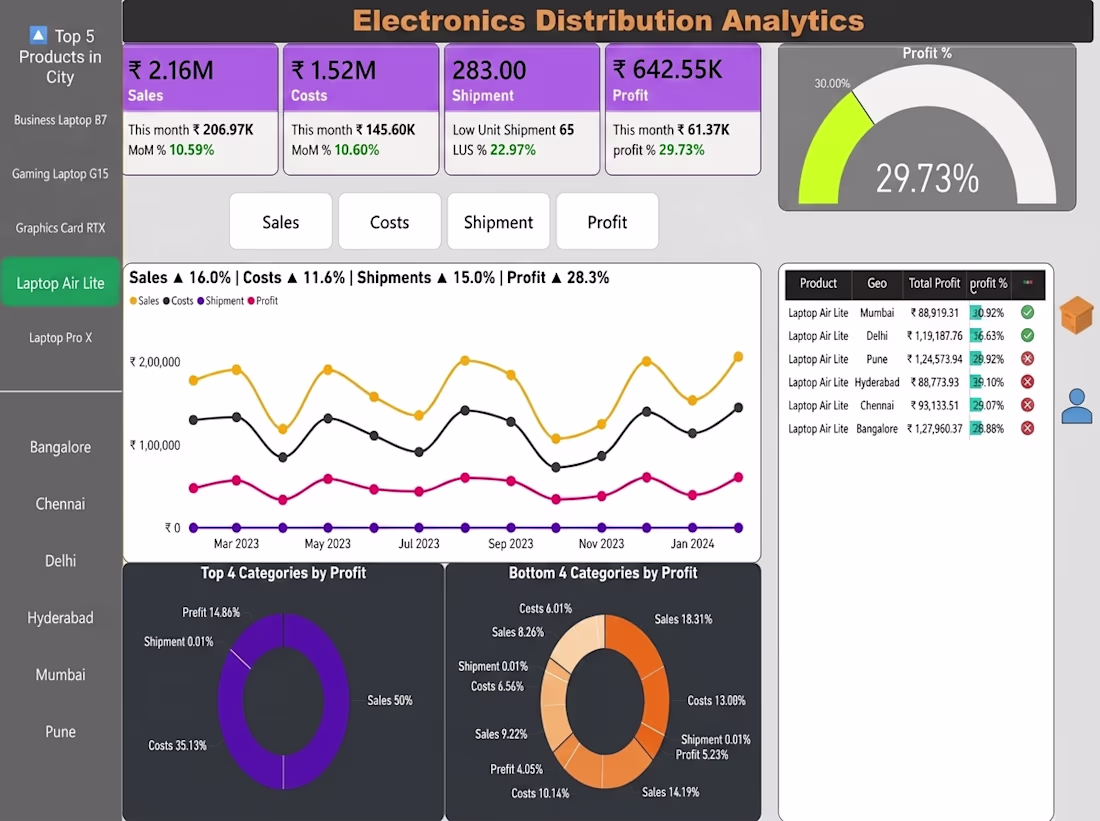The width and height of the screenshot is (1100, 821).
Task: Click the 36.63% profit cell for Delhi
Action: point(988,336)
